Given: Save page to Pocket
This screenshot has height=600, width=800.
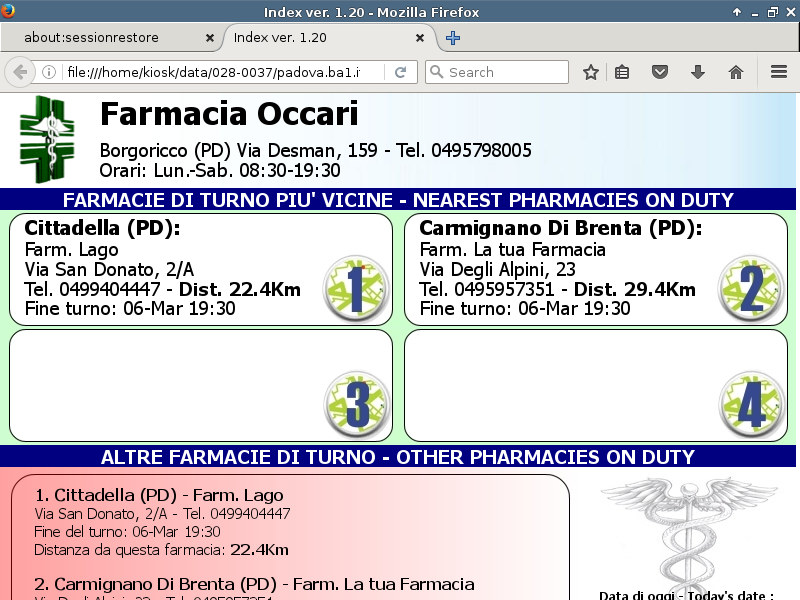Looking at the screenshot, I should (660, 72).
